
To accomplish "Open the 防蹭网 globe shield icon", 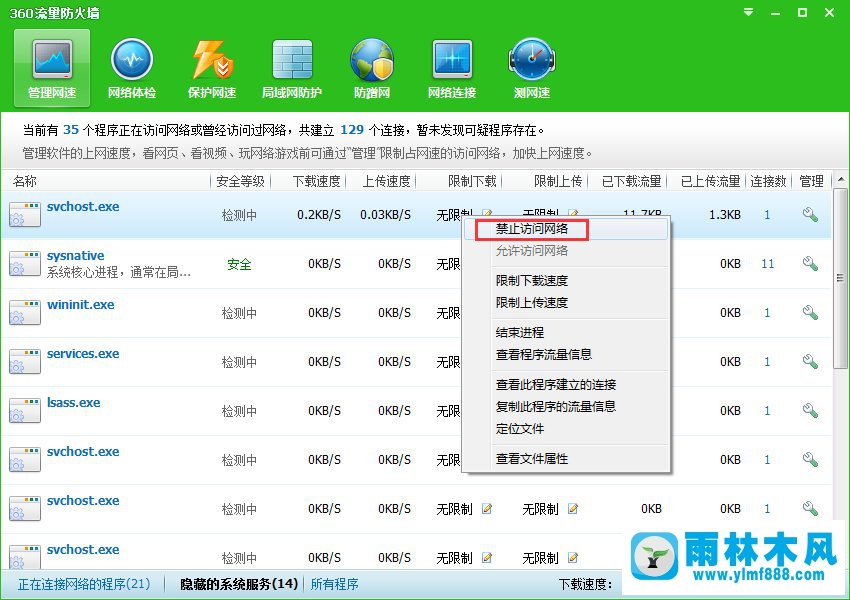I will [x=372, y=67].
